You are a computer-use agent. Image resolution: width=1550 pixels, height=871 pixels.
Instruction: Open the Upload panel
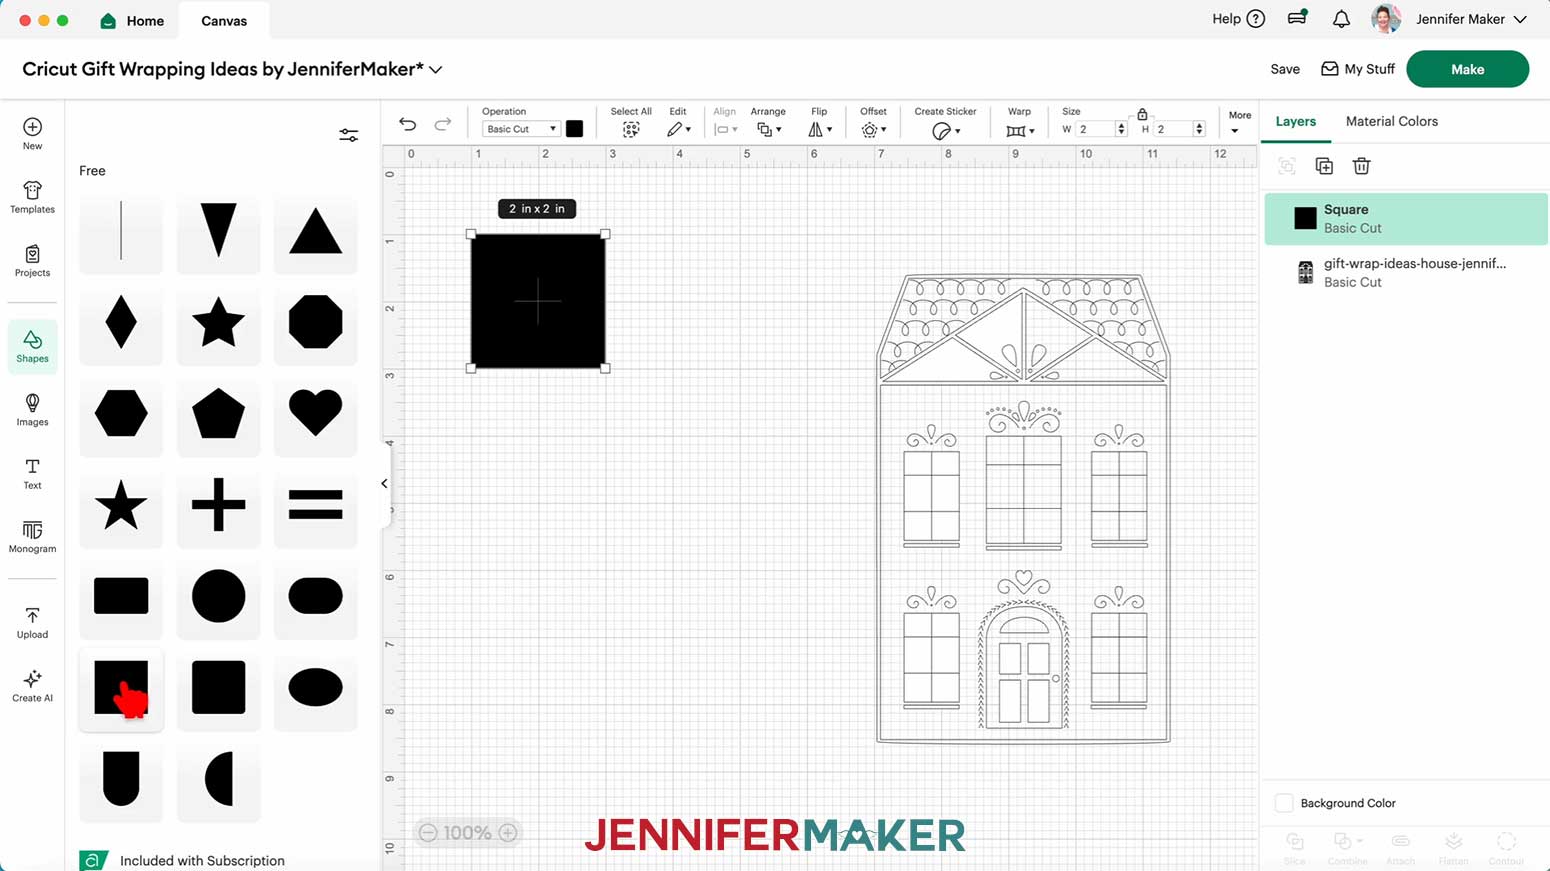pyautogui.click(x=32, y=622)
